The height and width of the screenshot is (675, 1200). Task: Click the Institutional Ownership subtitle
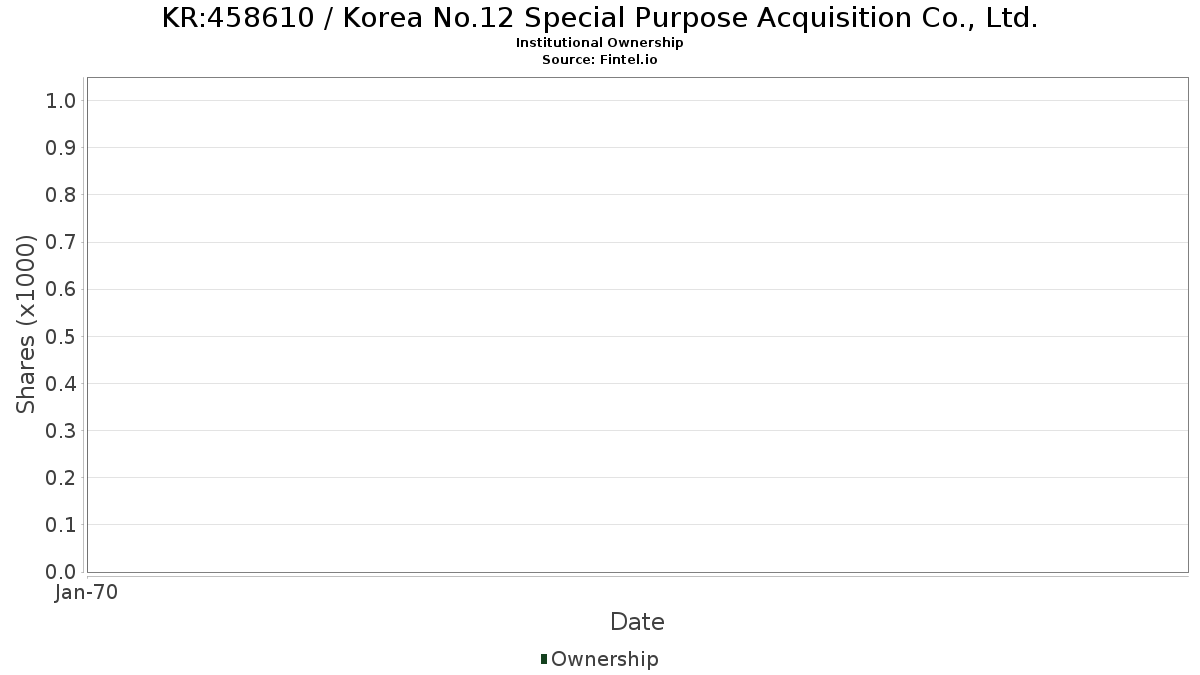[x=599, y=43]
